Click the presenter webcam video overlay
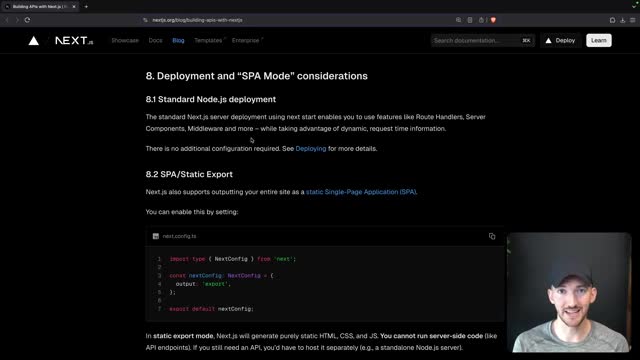The image size is (640, 360). tap(569, 292)
